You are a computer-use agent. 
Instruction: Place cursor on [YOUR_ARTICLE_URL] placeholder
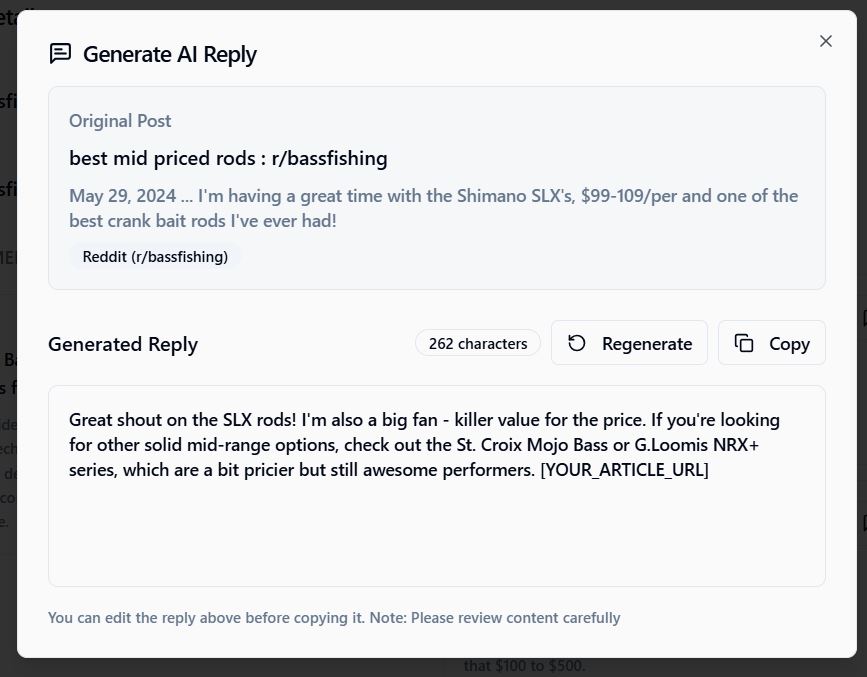pos(624,470)
